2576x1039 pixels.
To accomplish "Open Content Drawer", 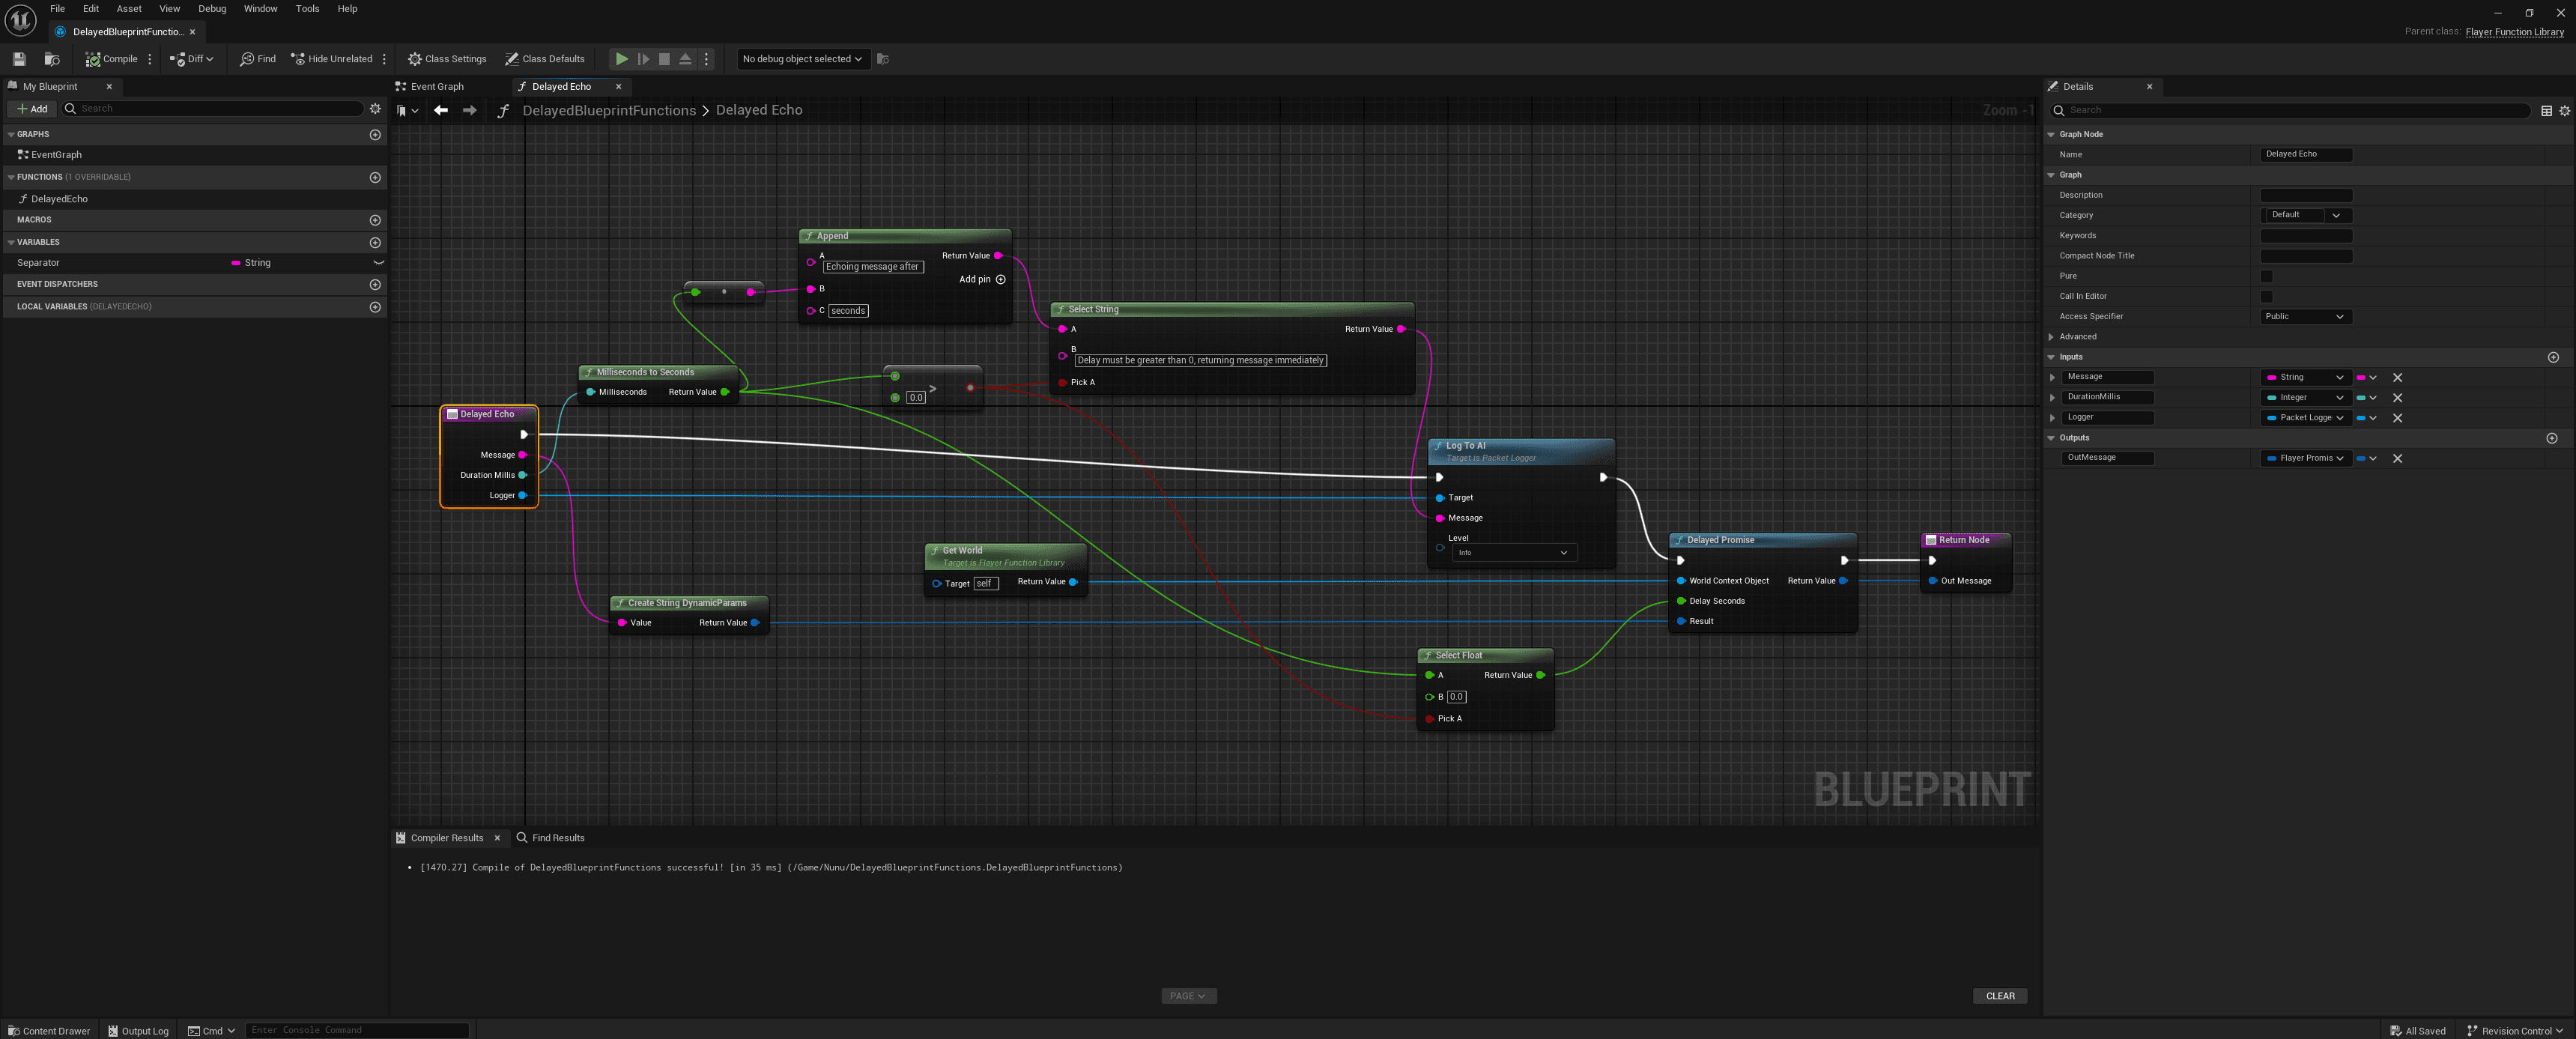I will pyautogui.click(x=49, y=1031).
